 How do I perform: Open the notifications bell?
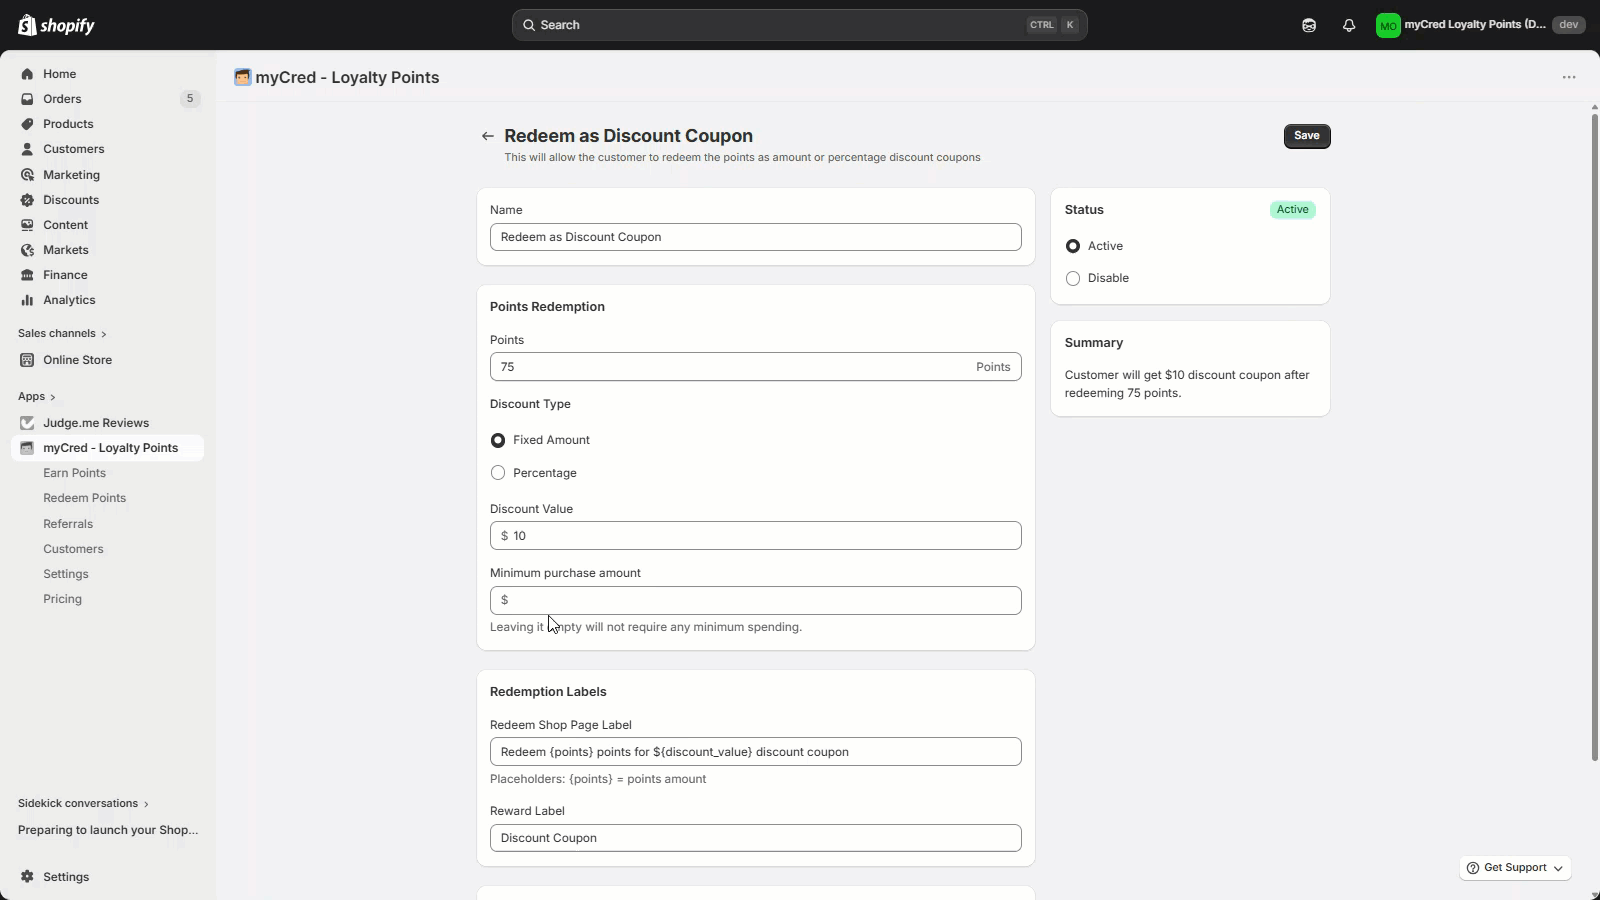pyautogui.click(x=1349, y=25)
